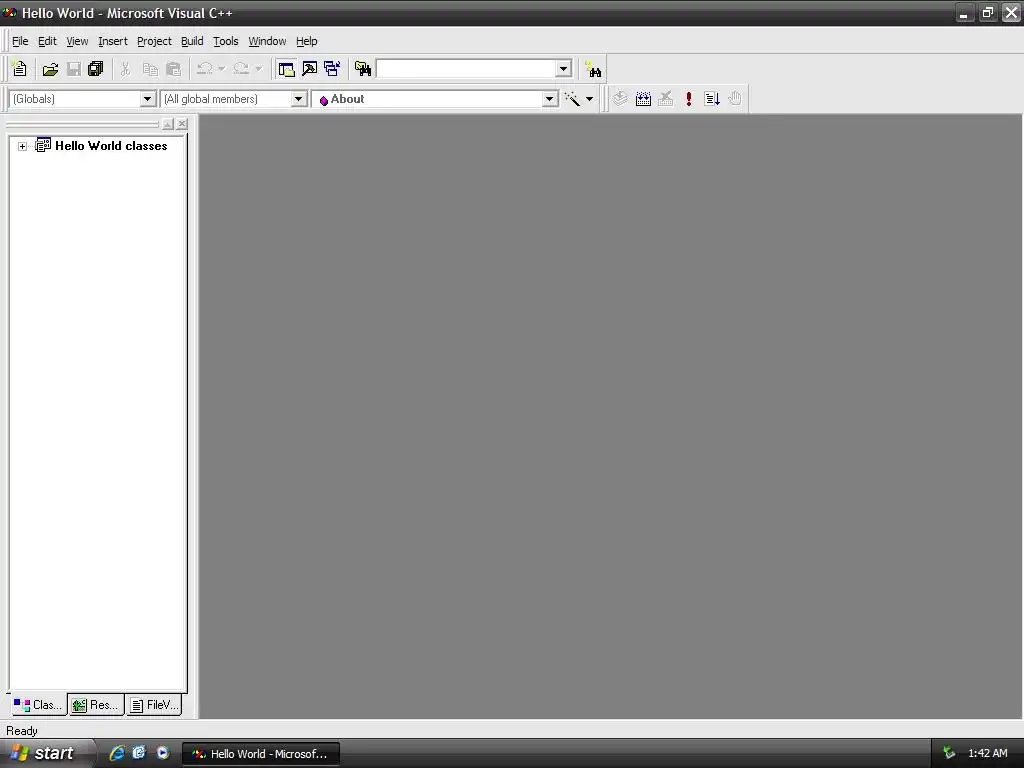Viewport: 1024px width, 768px height.
Task: Click the Windows start button
Action: [46, 753]
